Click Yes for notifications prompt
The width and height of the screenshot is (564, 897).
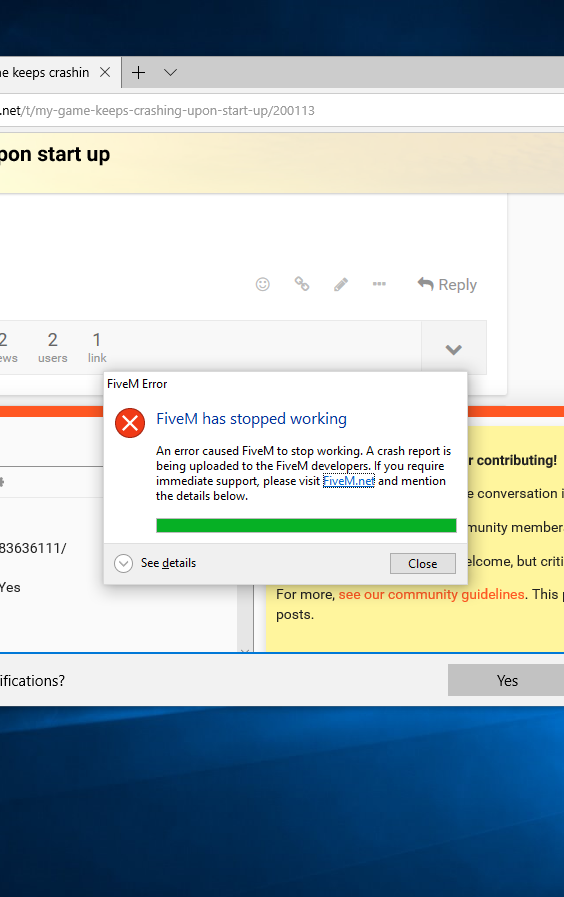point(506,680)
